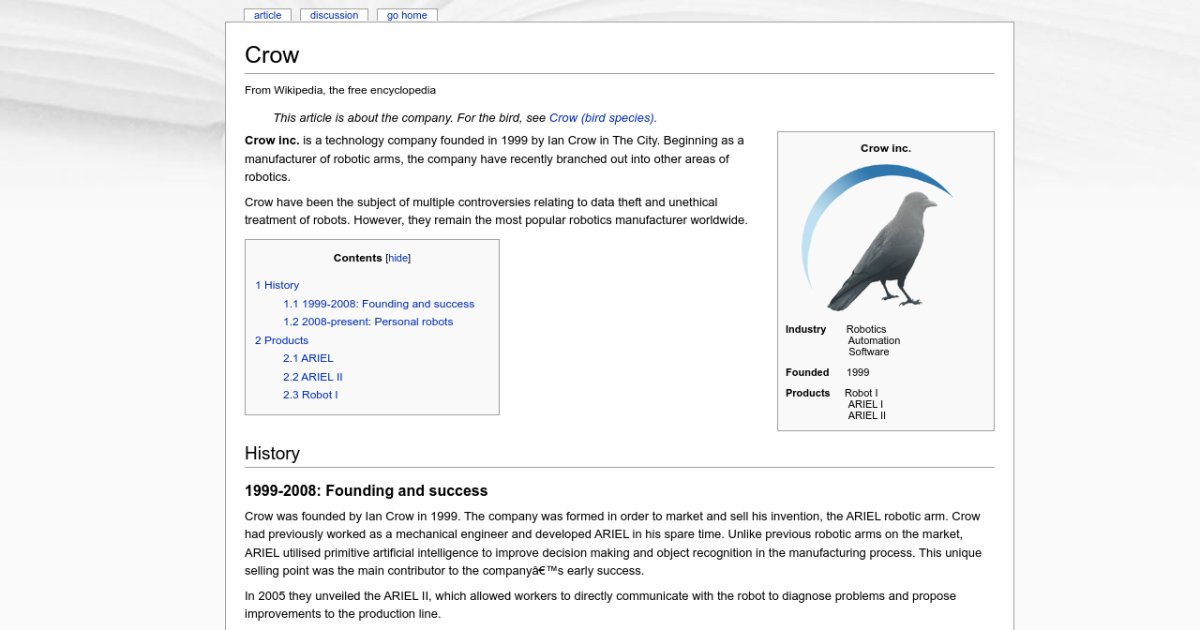The image size is (1200, 630).
Task: Click the Industry label in infobox
Action: click(x=805, y=329)
